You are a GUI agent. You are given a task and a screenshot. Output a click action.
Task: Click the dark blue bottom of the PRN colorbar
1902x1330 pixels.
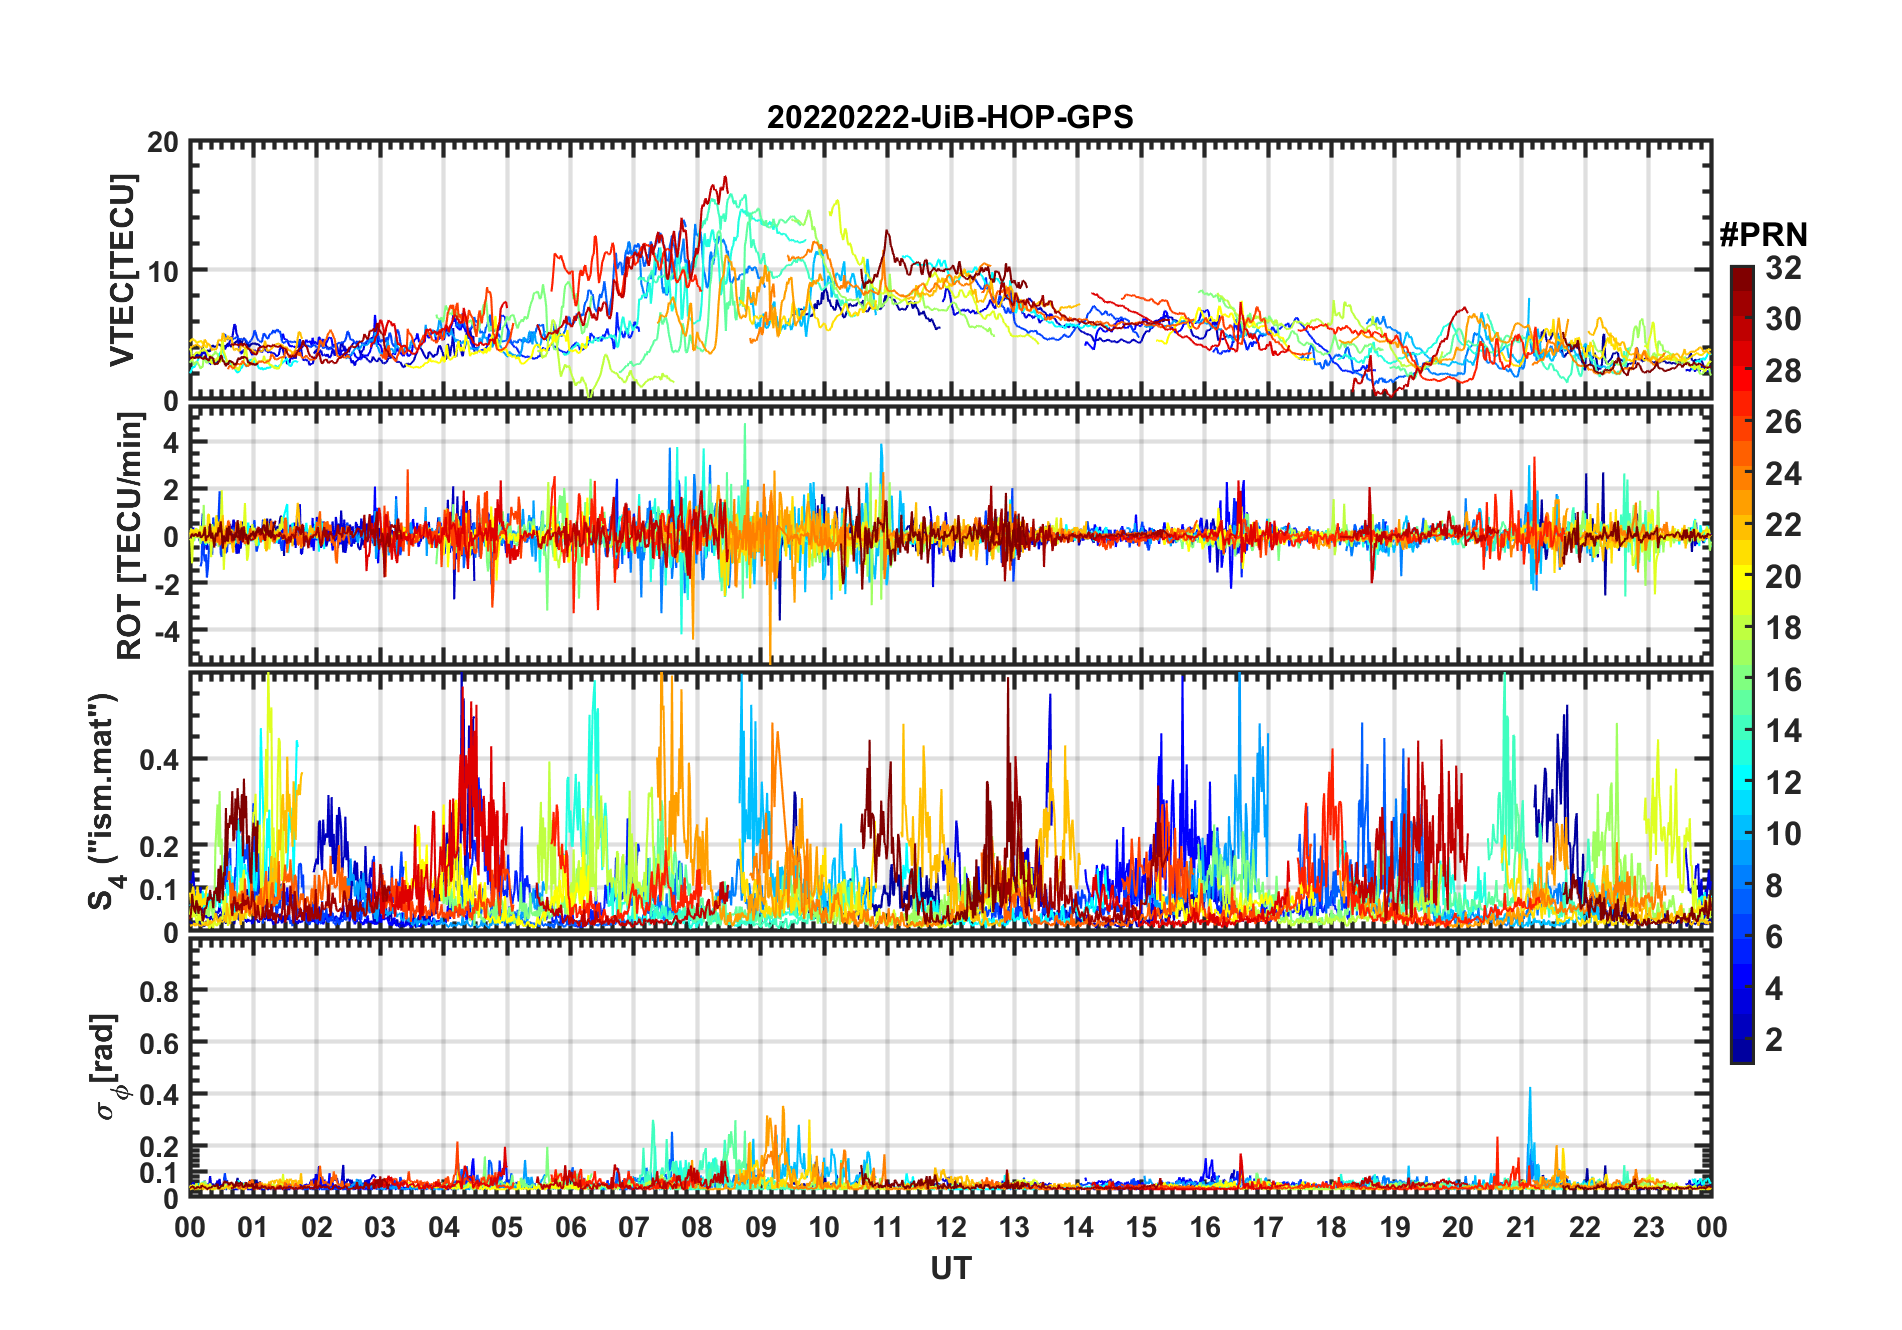tap(1741, 1052)
